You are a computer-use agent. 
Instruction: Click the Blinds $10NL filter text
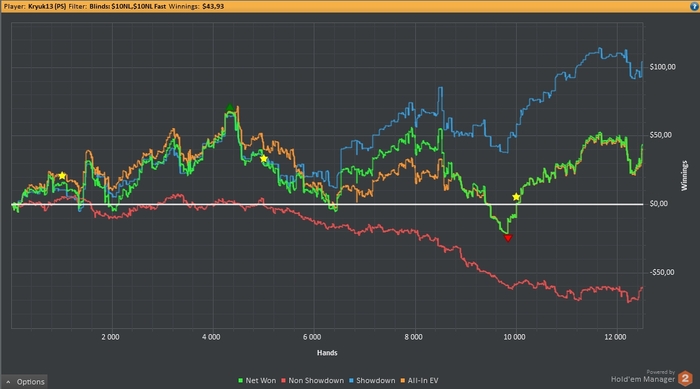click(128, 6)
